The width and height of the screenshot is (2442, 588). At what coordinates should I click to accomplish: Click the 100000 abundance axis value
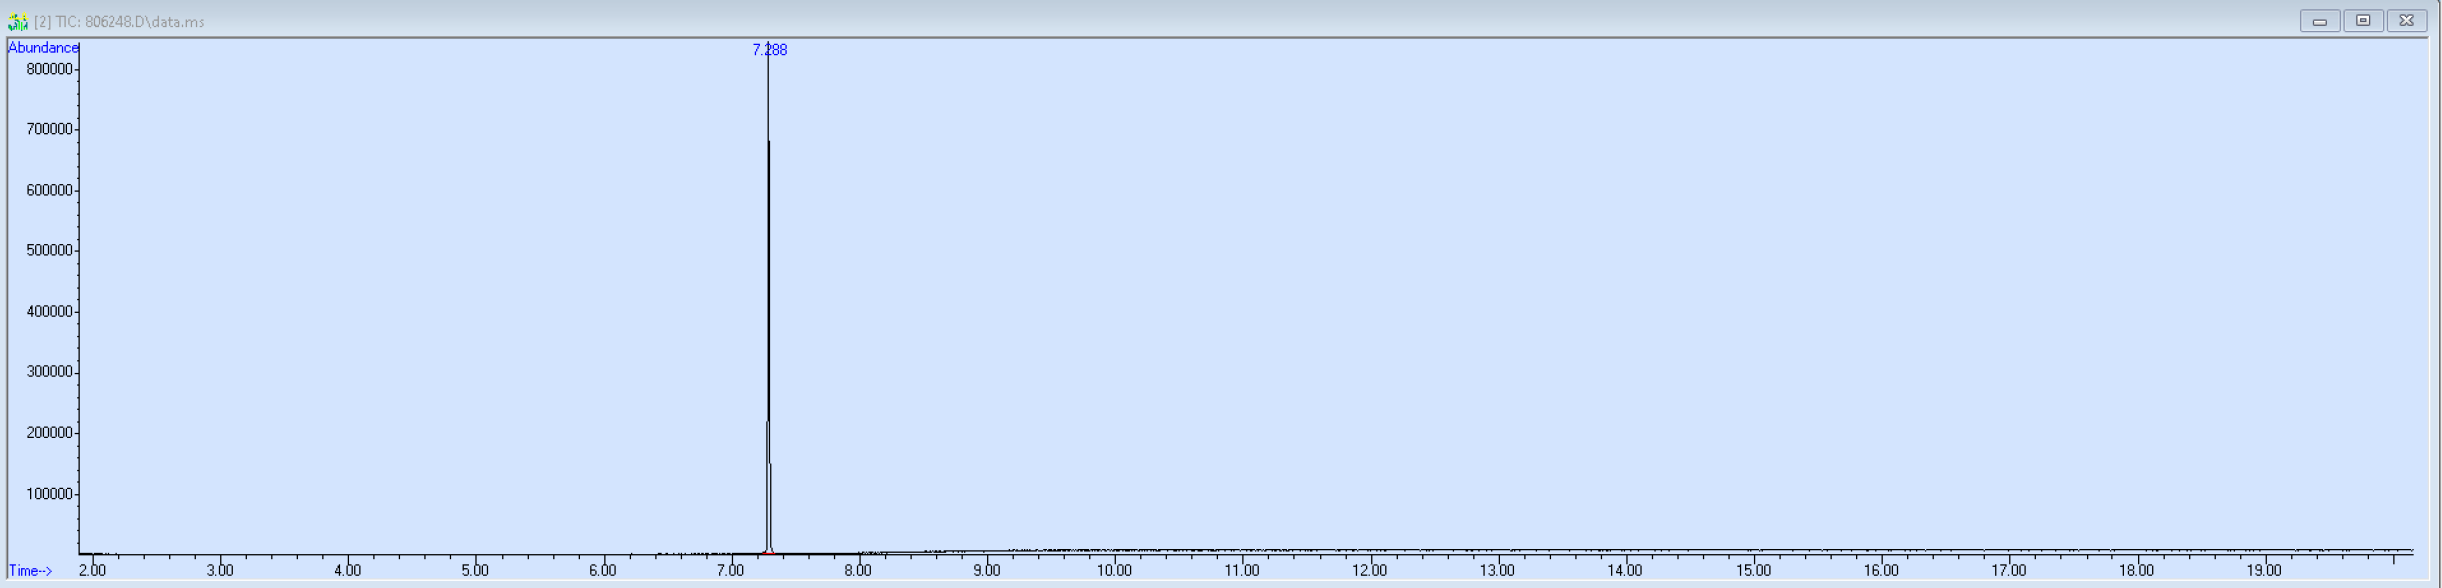click(50, 494)
